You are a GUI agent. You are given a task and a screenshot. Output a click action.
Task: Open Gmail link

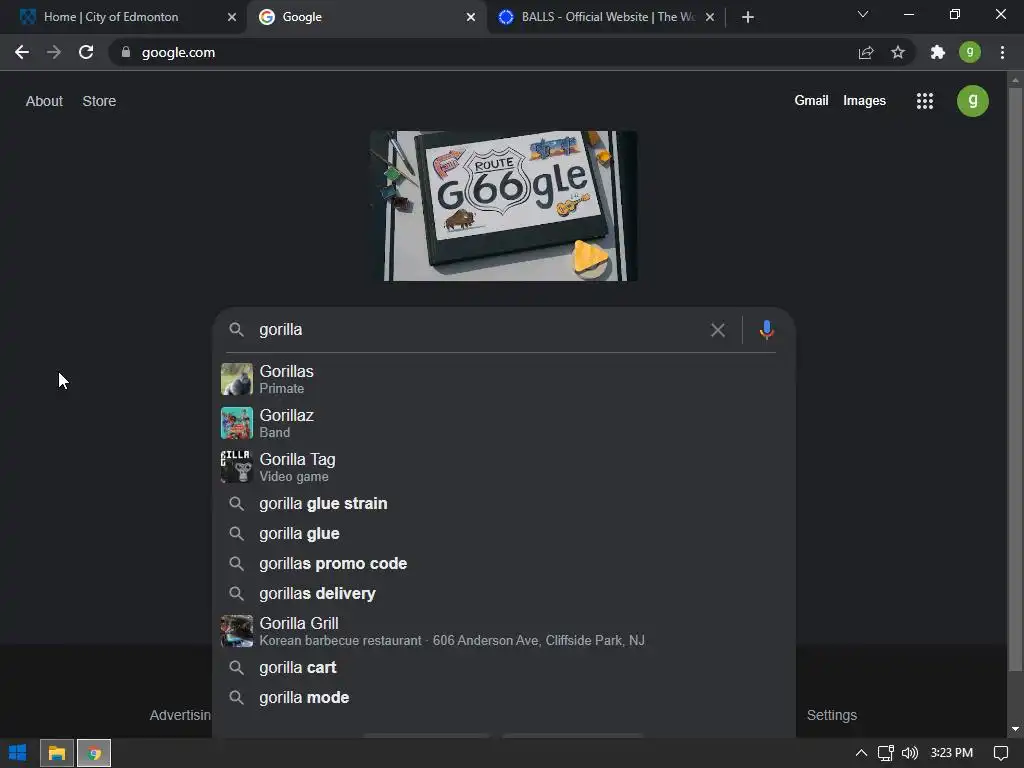tap(811, 101)
